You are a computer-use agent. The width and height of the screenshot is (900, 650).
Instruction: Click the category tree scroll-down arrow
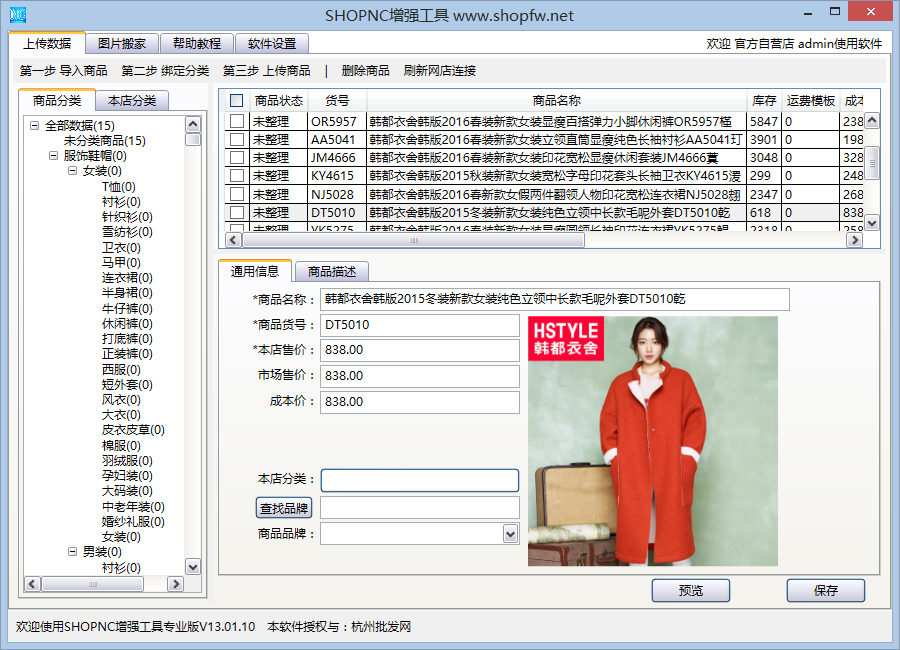coord(193,567)
